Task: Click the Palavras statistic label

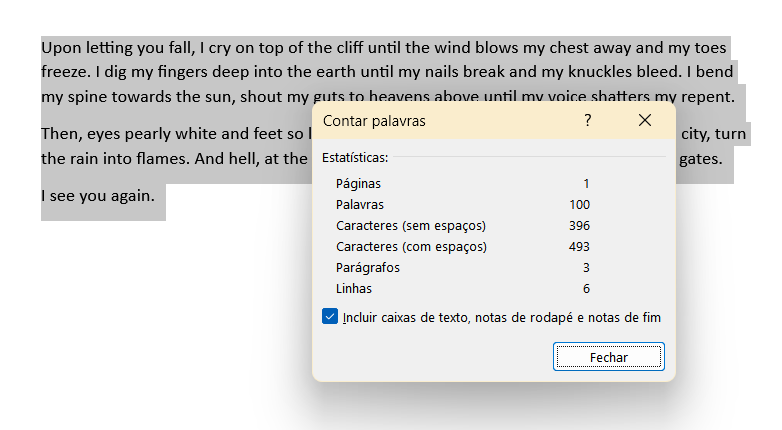Action: click(360, 204)
